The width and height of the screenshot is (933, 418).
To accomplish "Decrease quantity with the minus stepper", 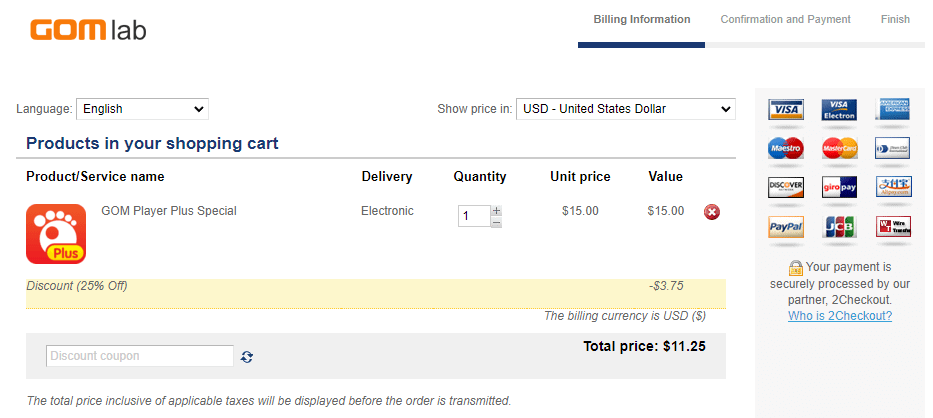I will [496, 222].
